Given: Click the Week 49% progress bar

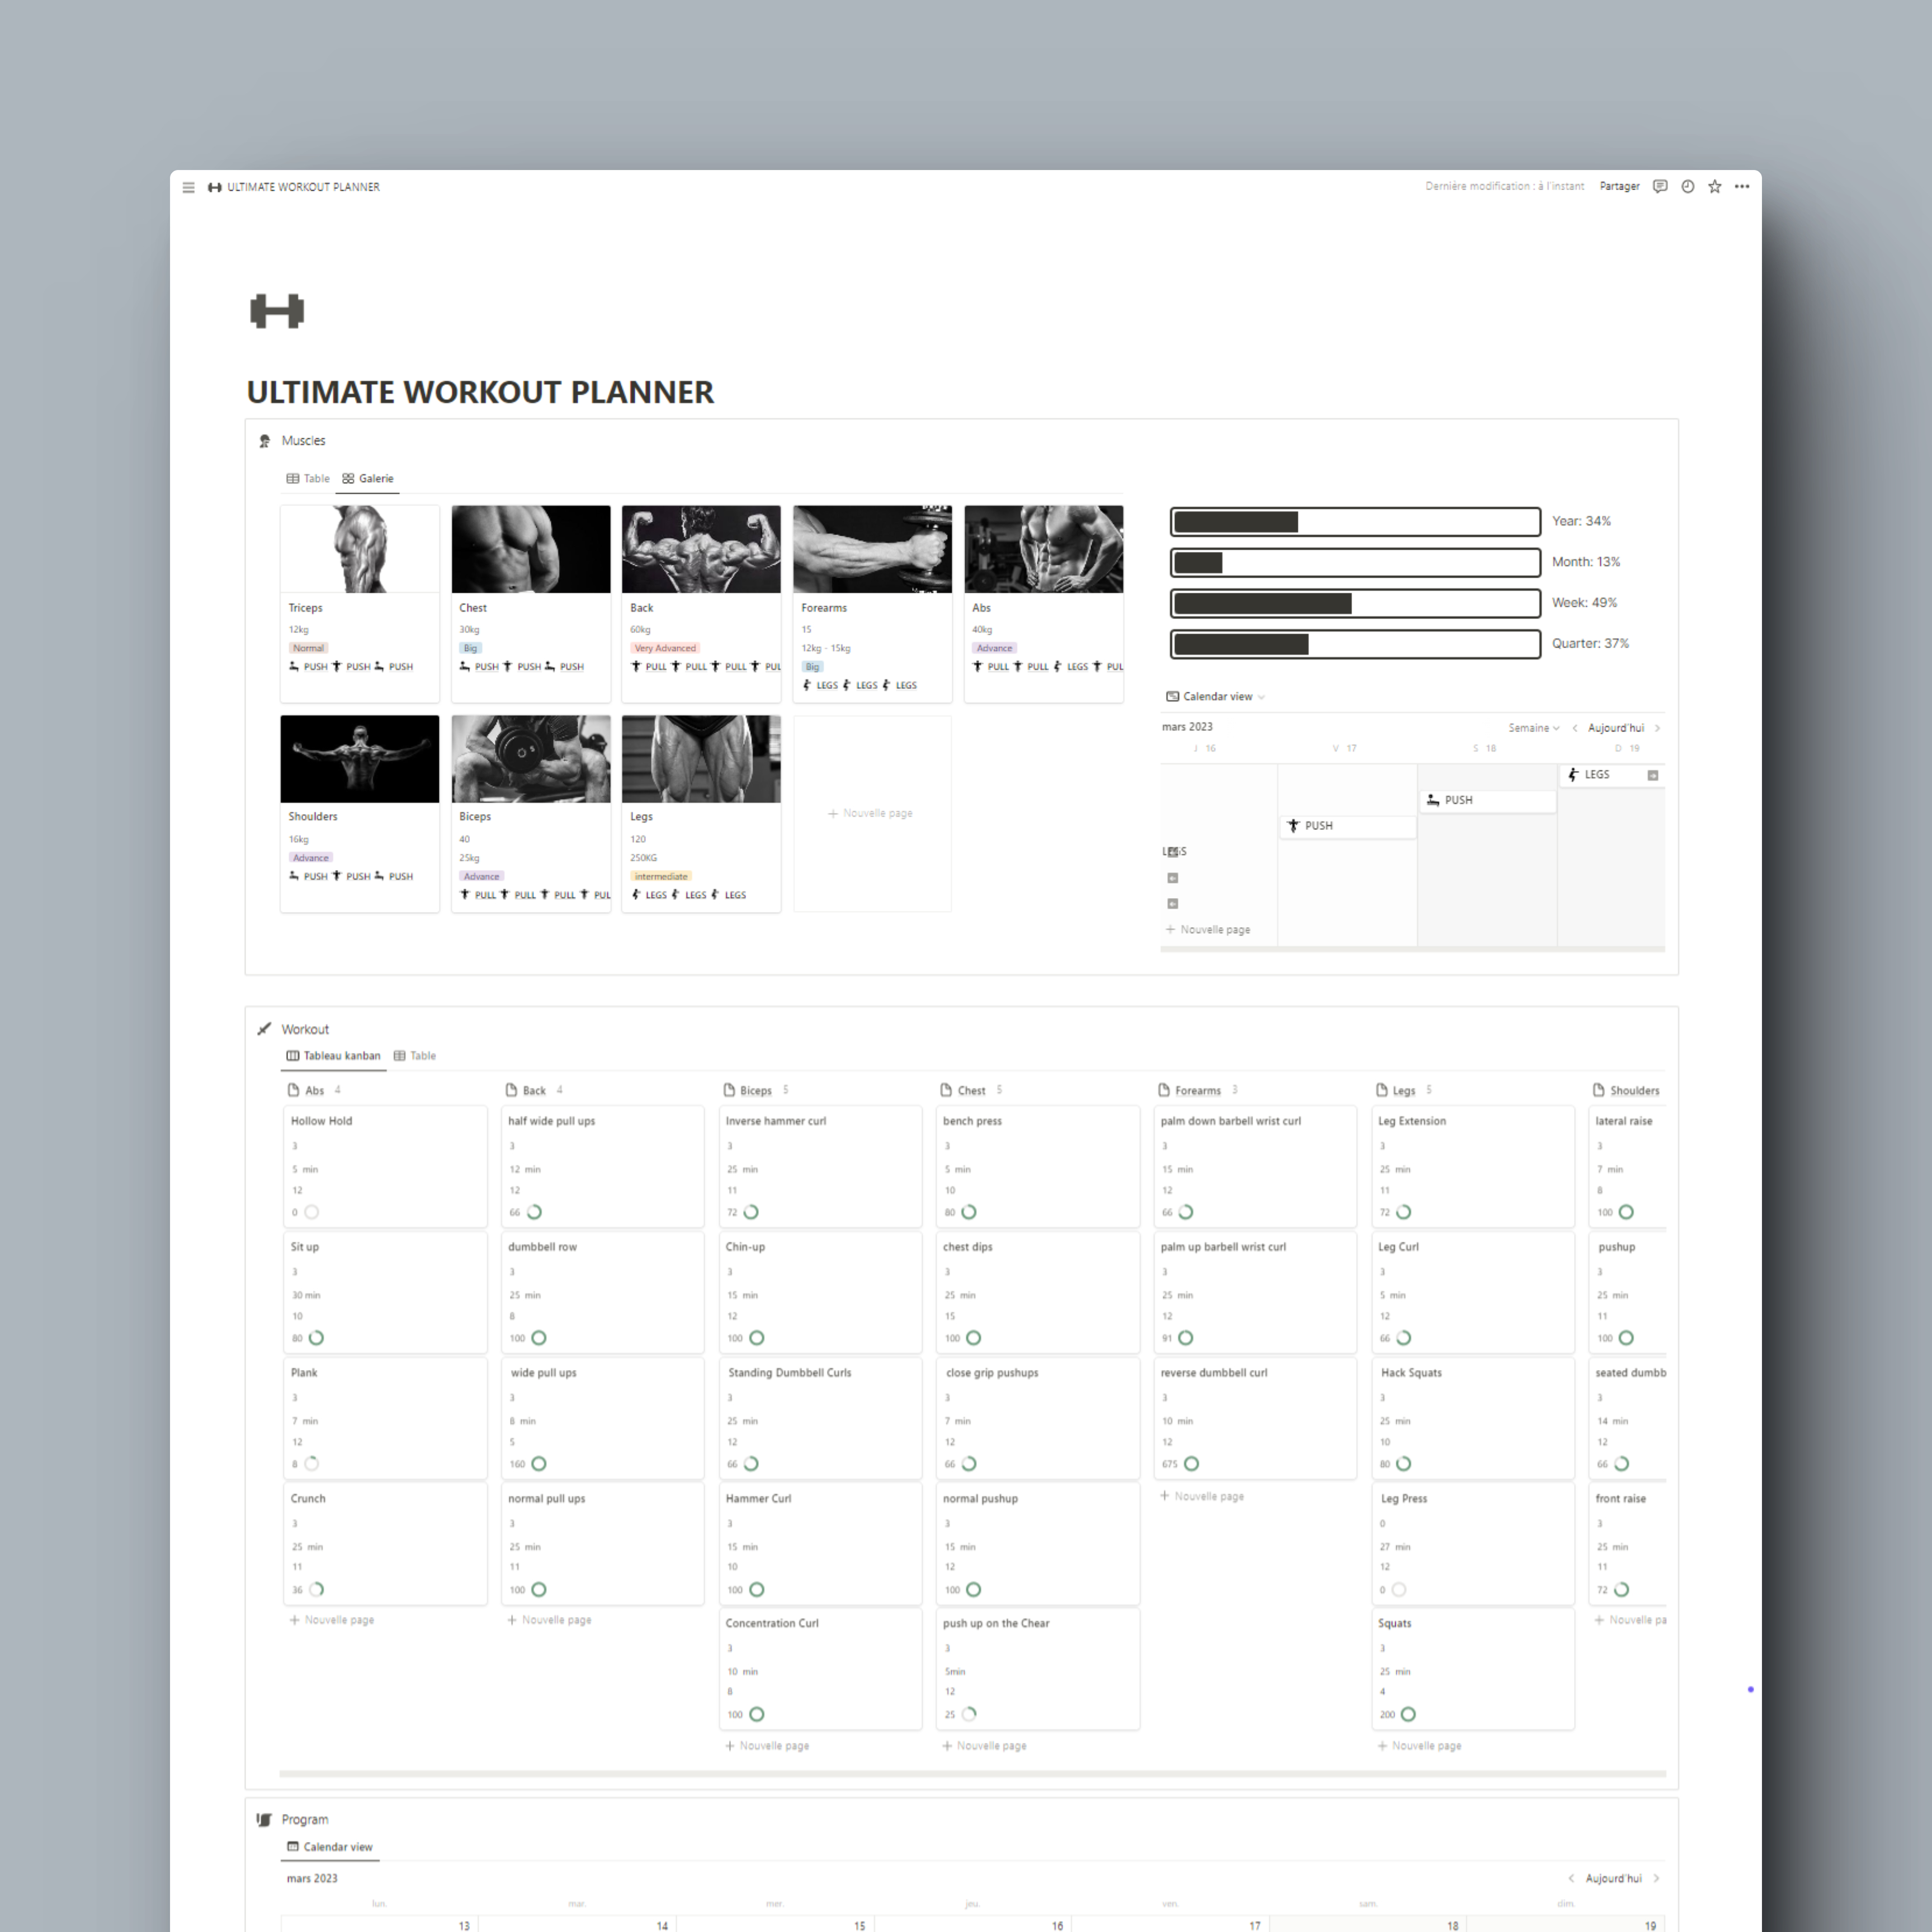Looking at the screenshot, I should pos(1355,603).
